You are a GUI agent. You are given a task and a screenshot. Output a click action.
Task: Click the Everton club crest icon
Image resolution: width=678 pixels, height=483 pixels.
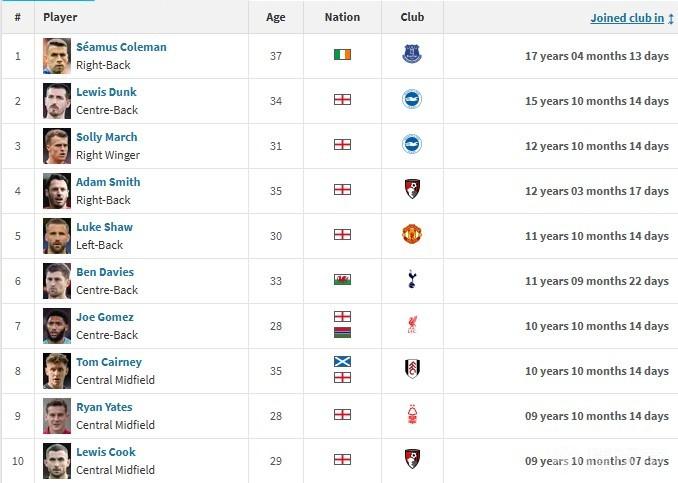[x=412, y=54]
